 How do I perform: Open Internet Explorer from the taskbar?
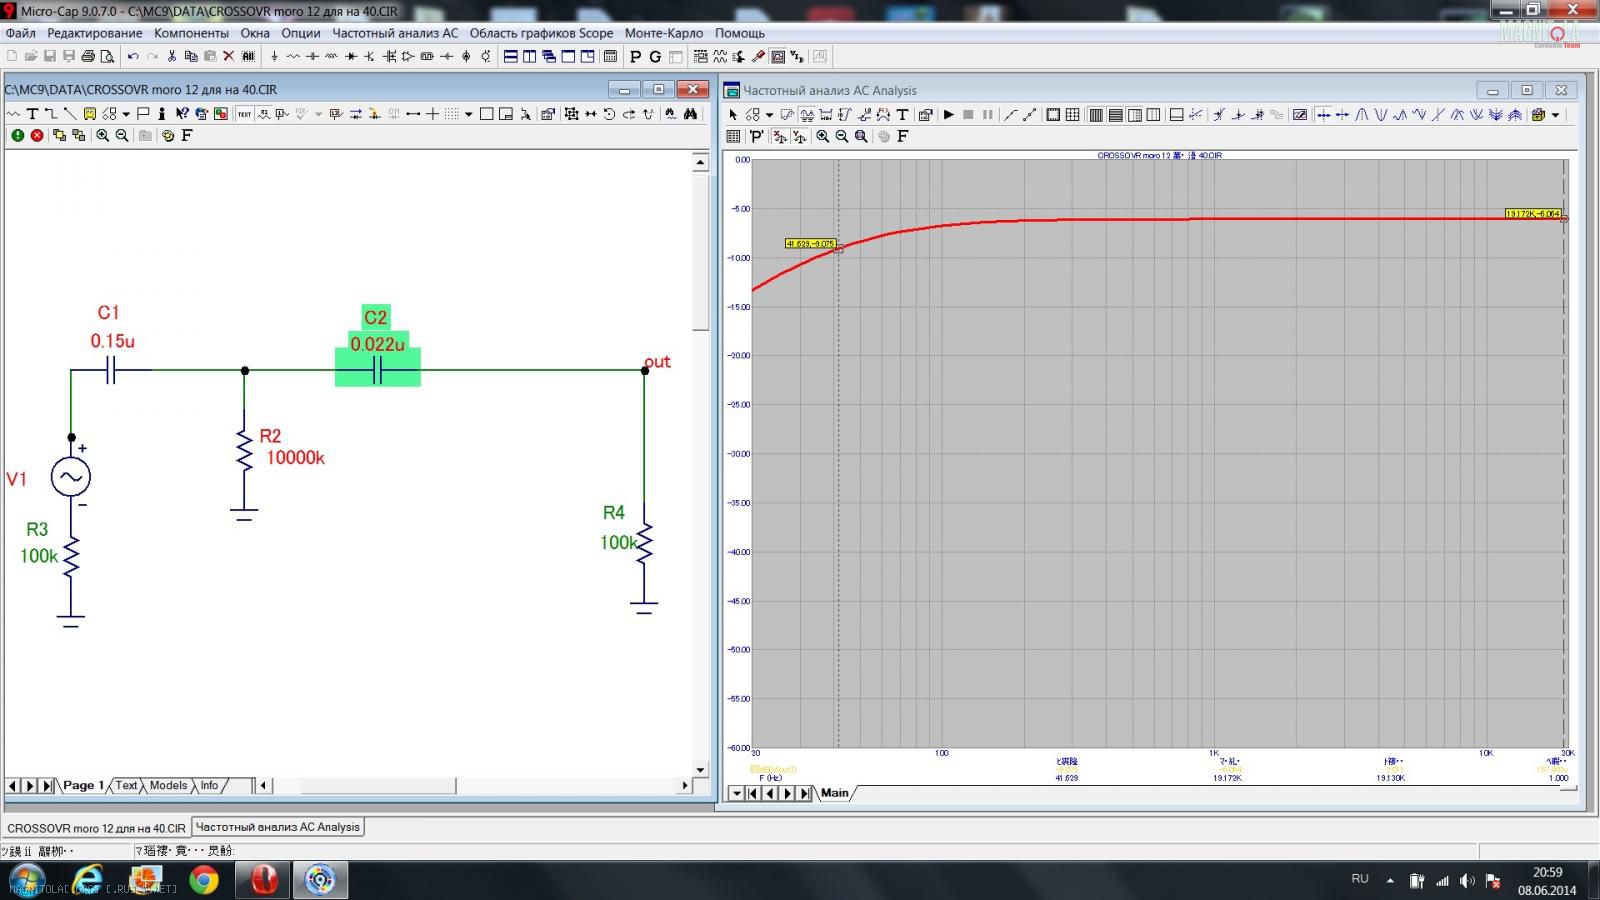pyautogui.click(x=88, y=880)
